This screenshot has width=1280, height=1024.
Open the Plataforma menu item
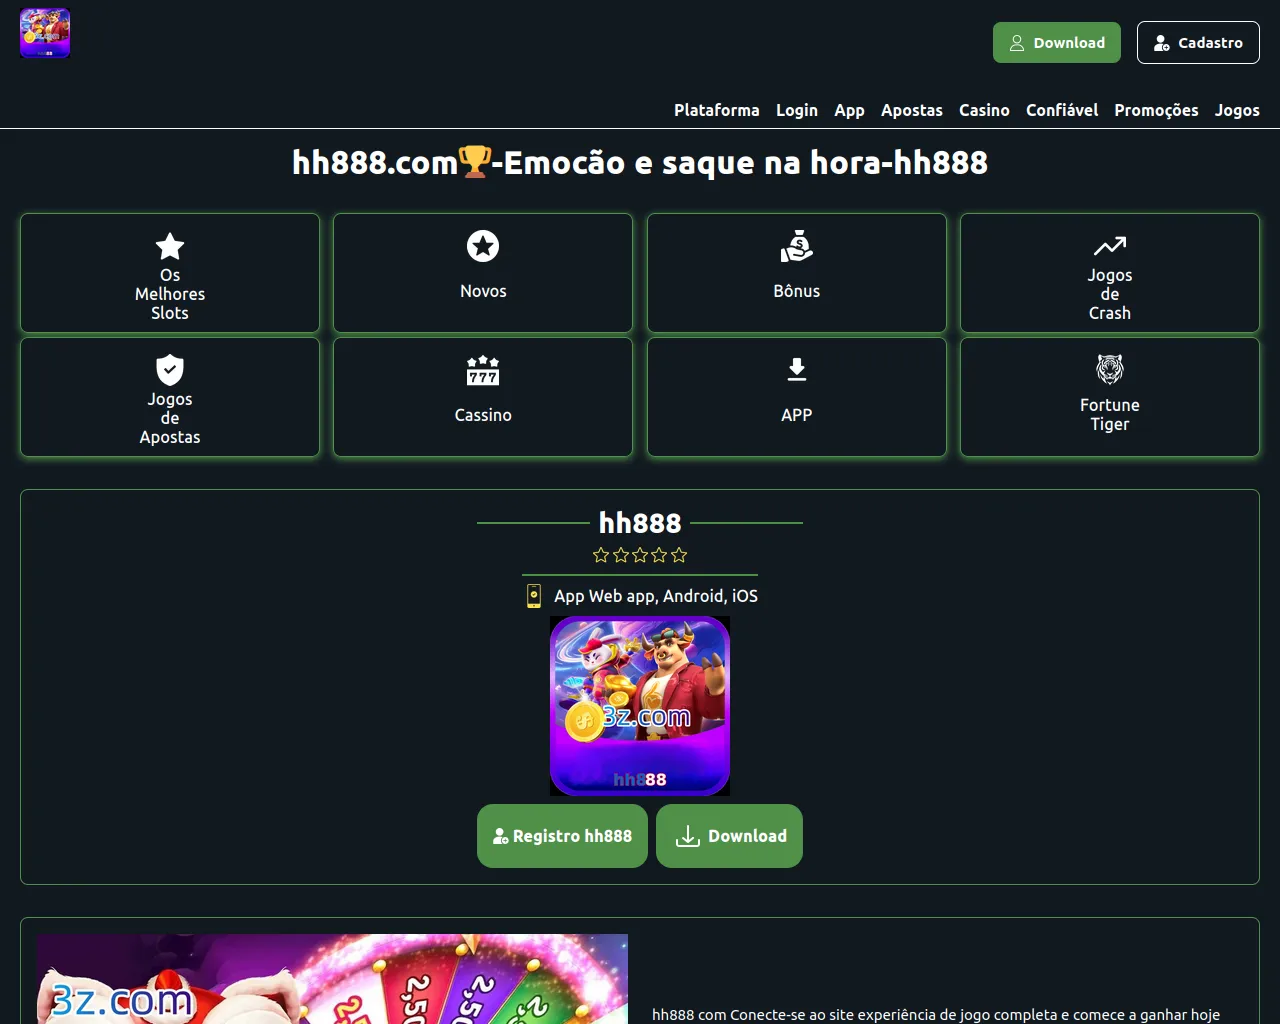tap(717, 110)
